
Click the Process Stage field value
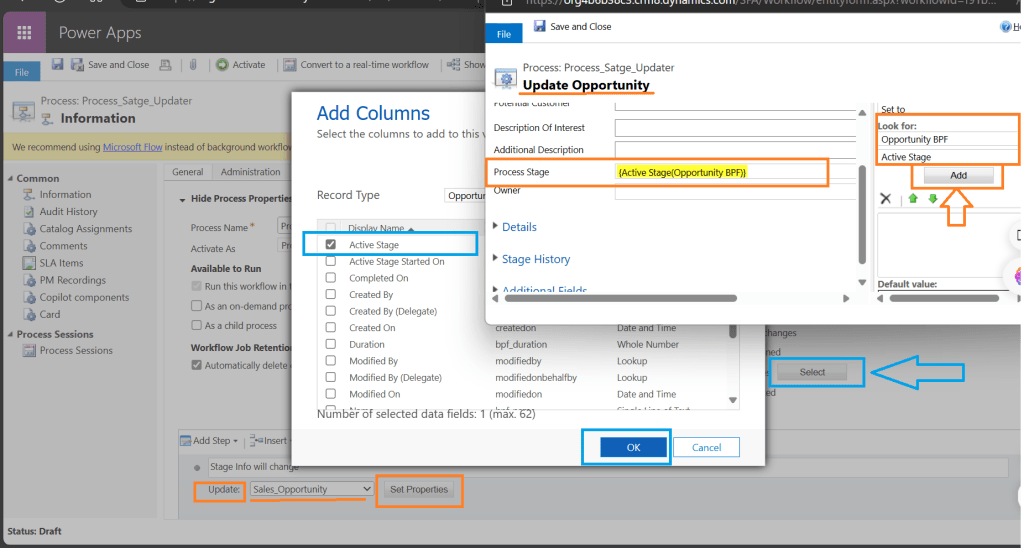[x=681, y=172]
